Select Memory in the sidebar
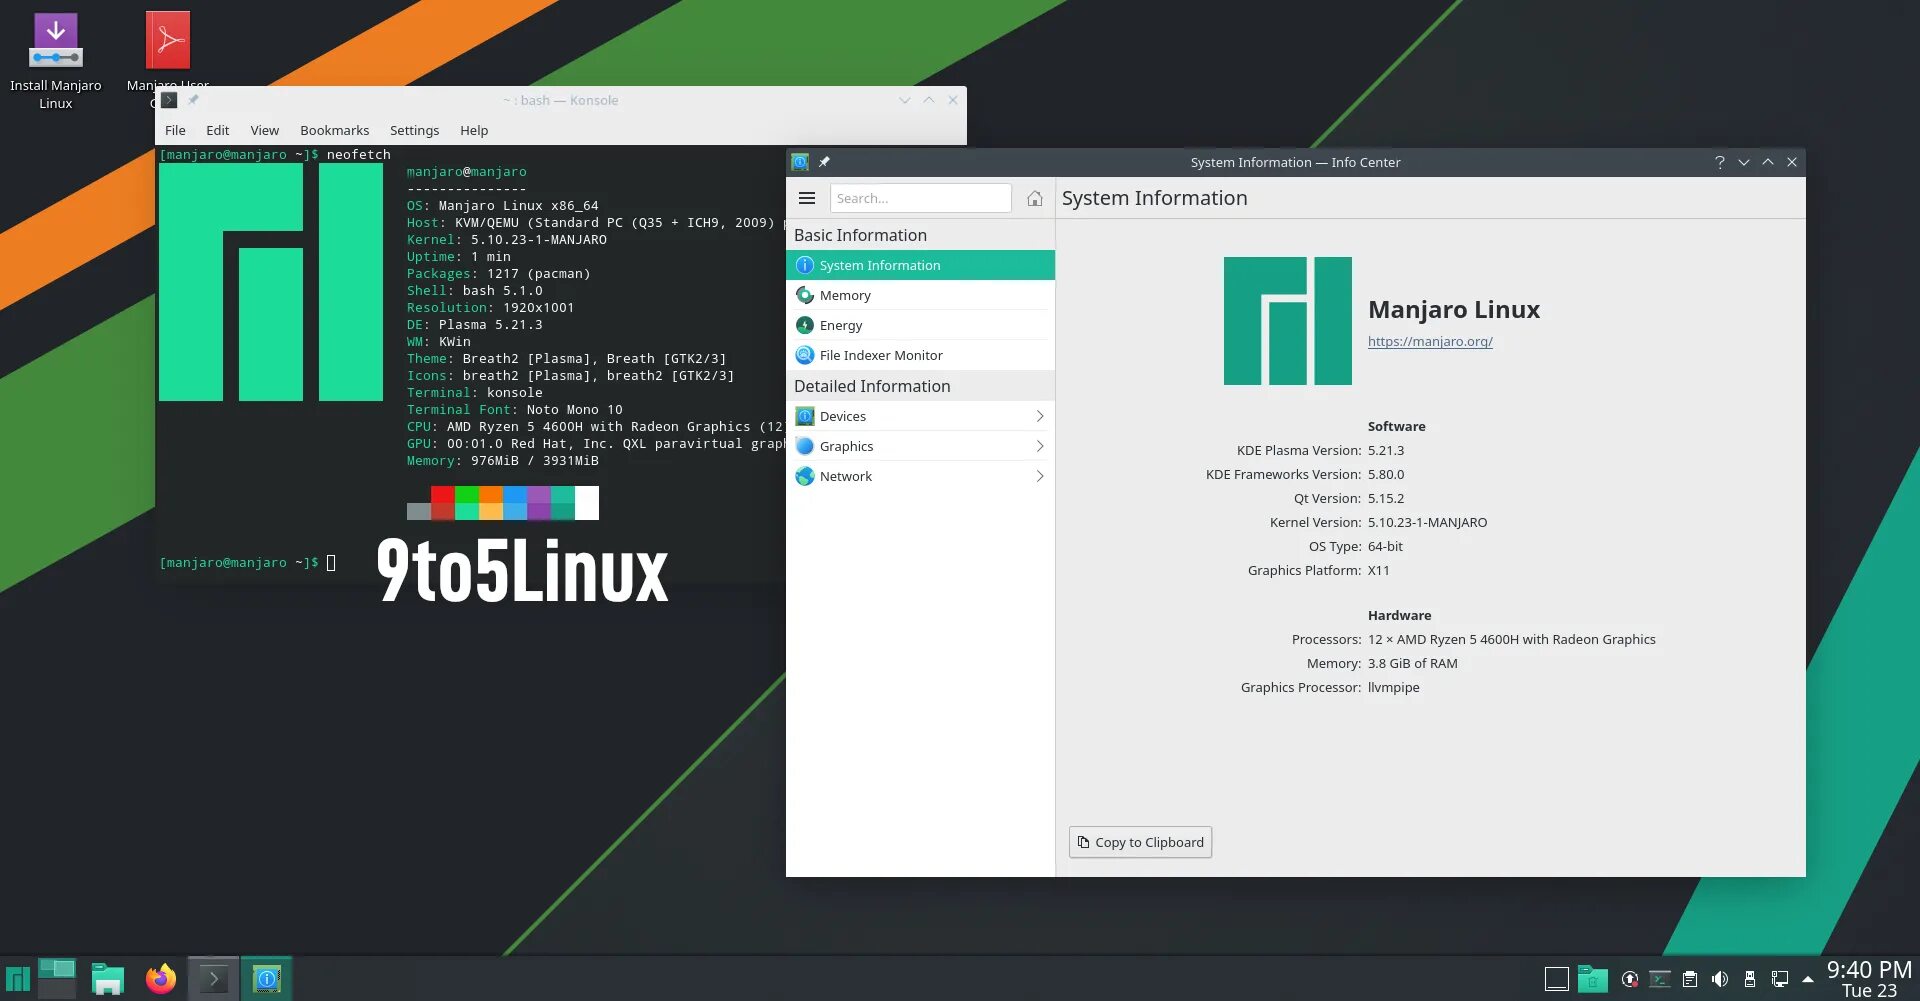The image size is (1920, 1001). (921, 295)
